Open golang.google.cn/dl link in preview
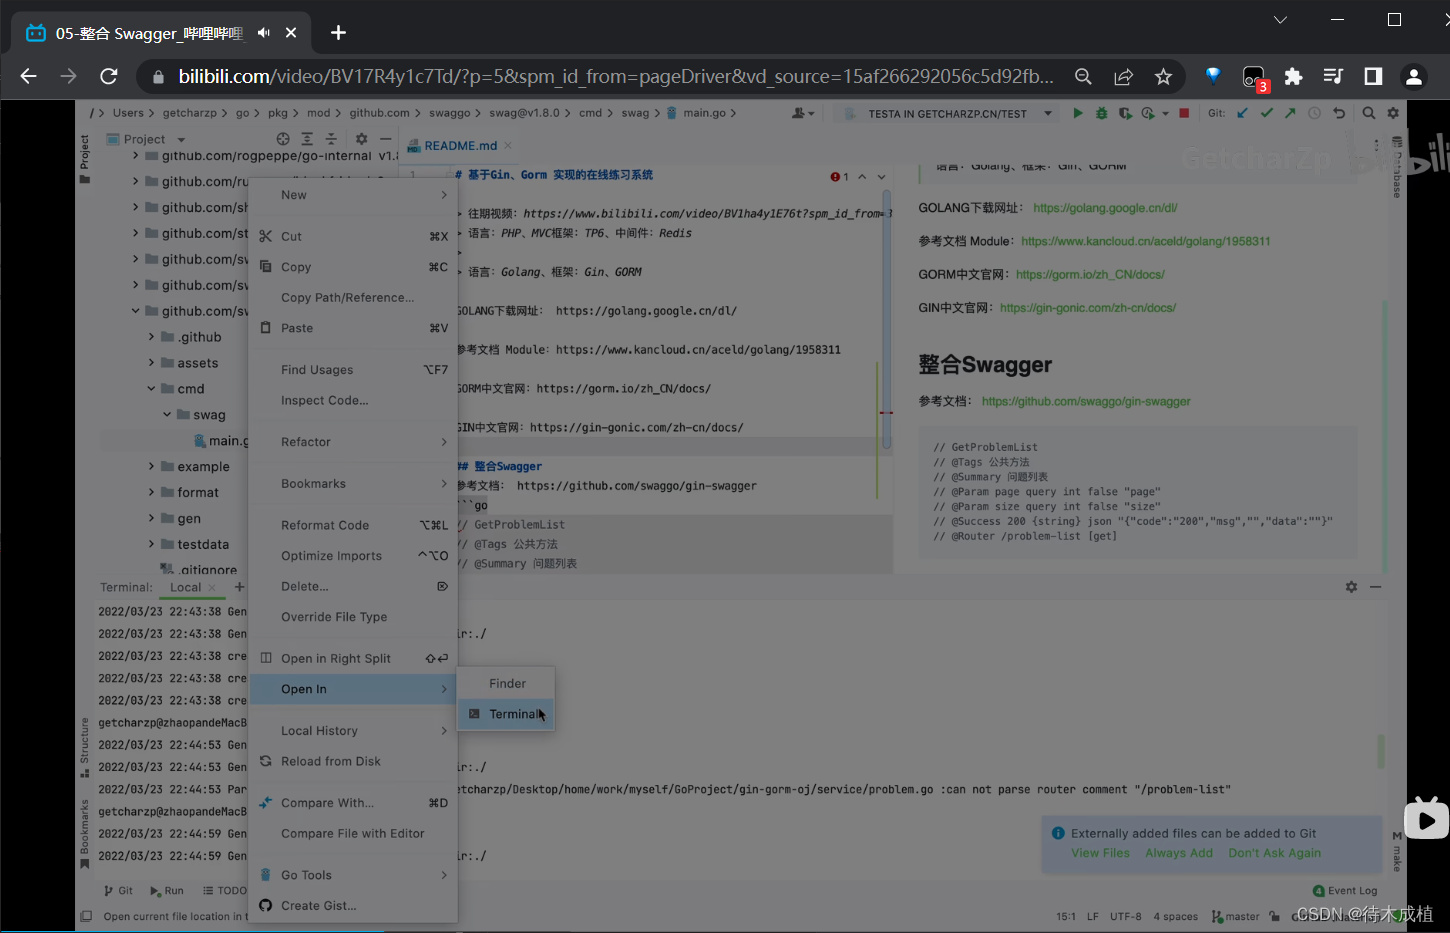Image resolution: width=1450 pixels, height=933 pixels. pyautogui.click(x=1105, y=208)
